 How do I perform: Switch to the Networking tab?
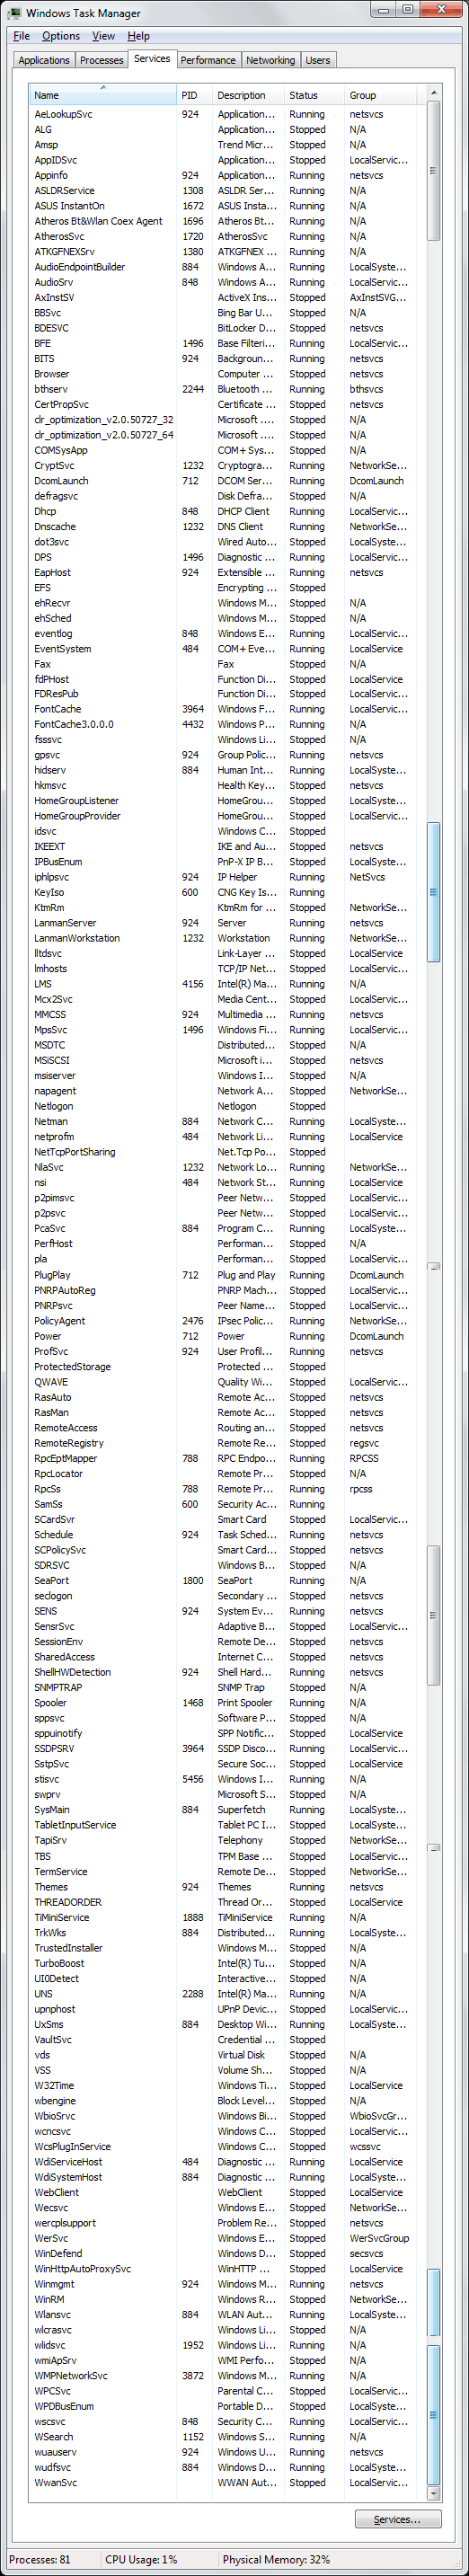[x=270, y=60]
